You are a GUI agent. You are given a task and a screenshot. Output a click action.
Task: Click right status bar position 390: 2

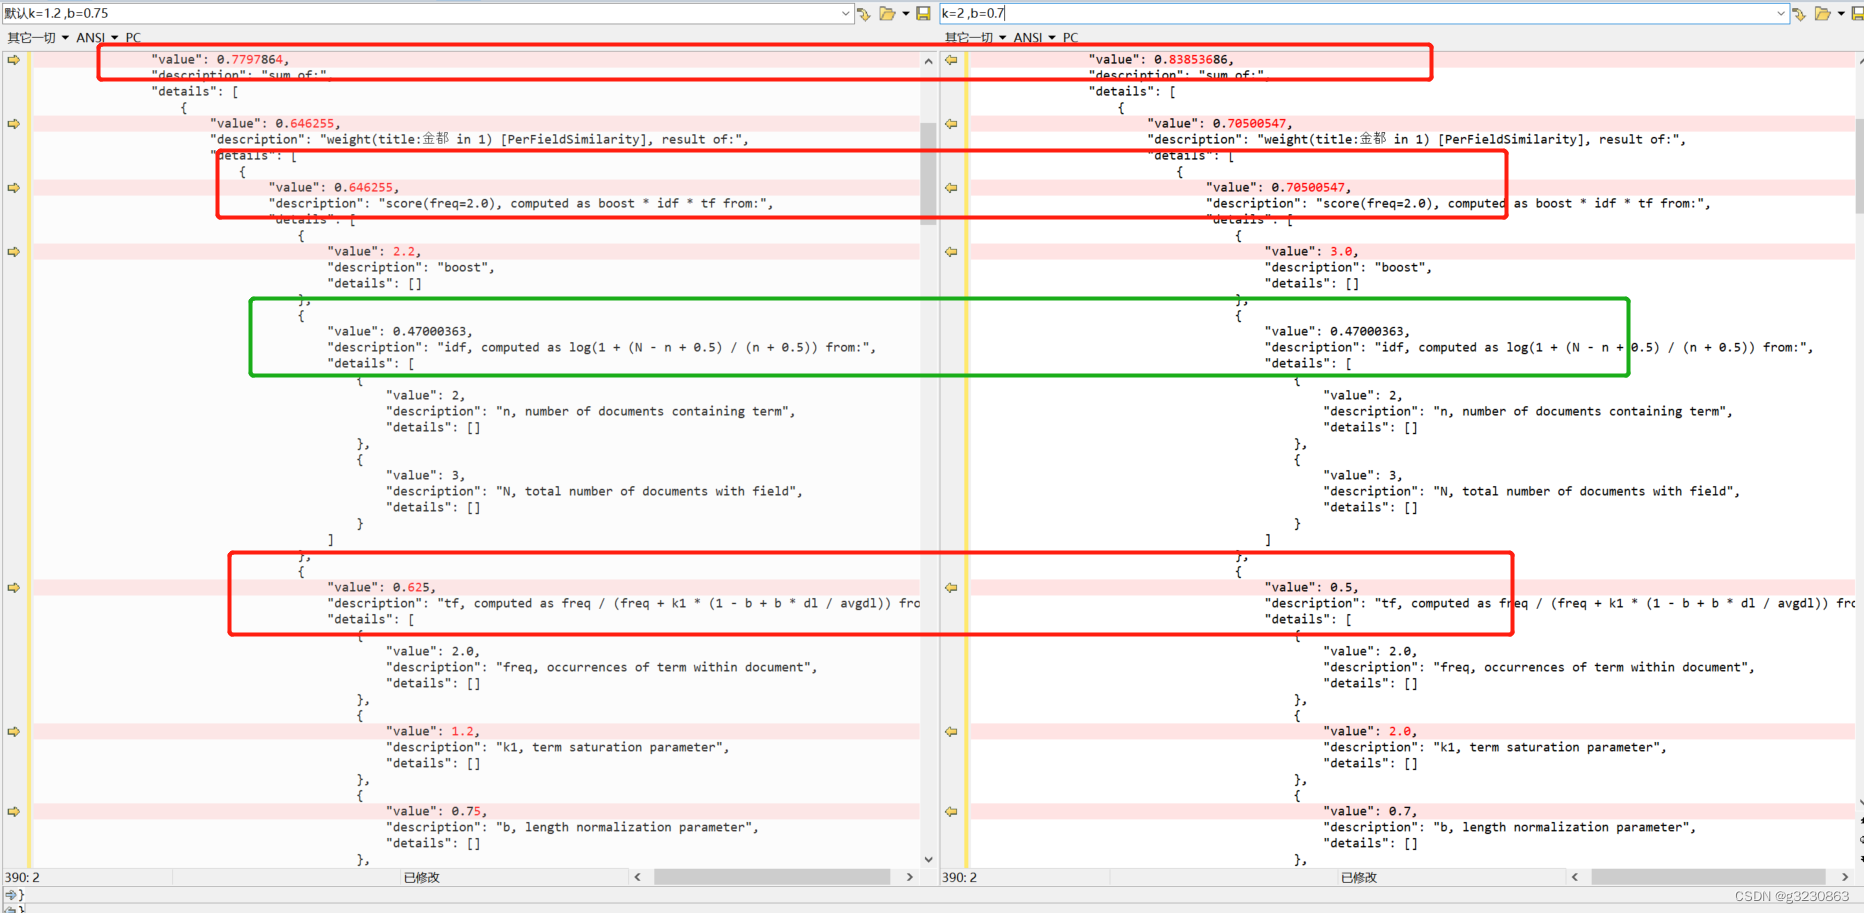click(x=959, y=877)
